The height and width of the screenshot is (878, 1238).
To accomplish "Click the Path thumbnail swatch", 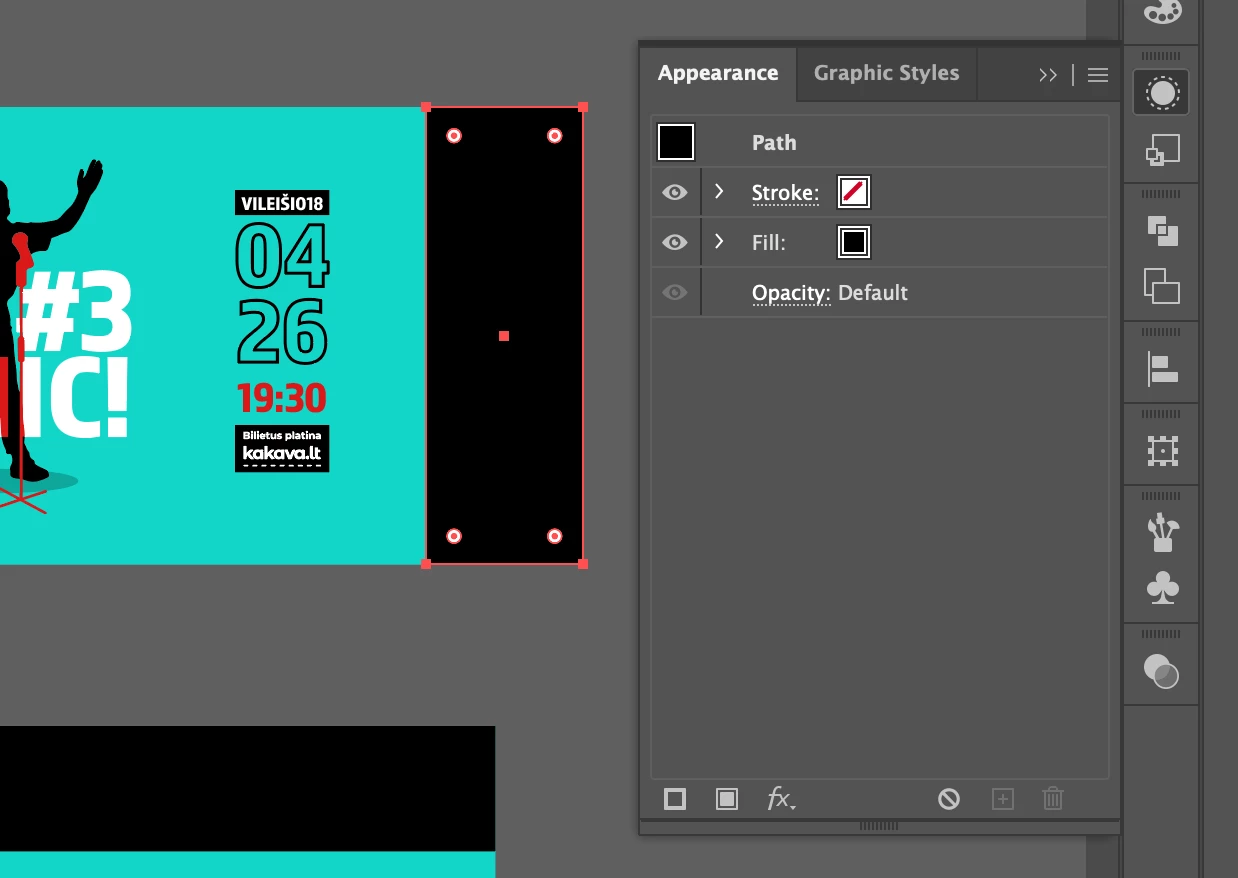I will pos(676,142).
